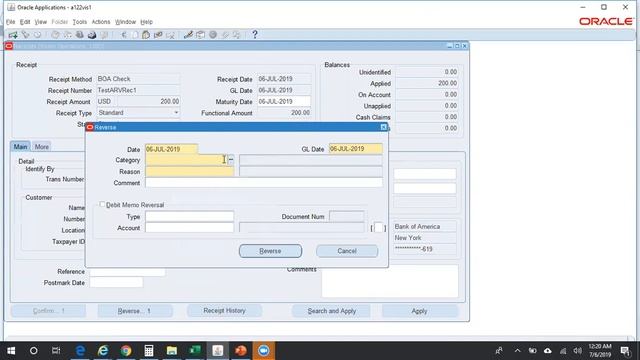This screenshot has height=360, width=640.
Task: Open the Window menu
Action: pos(125,22)
